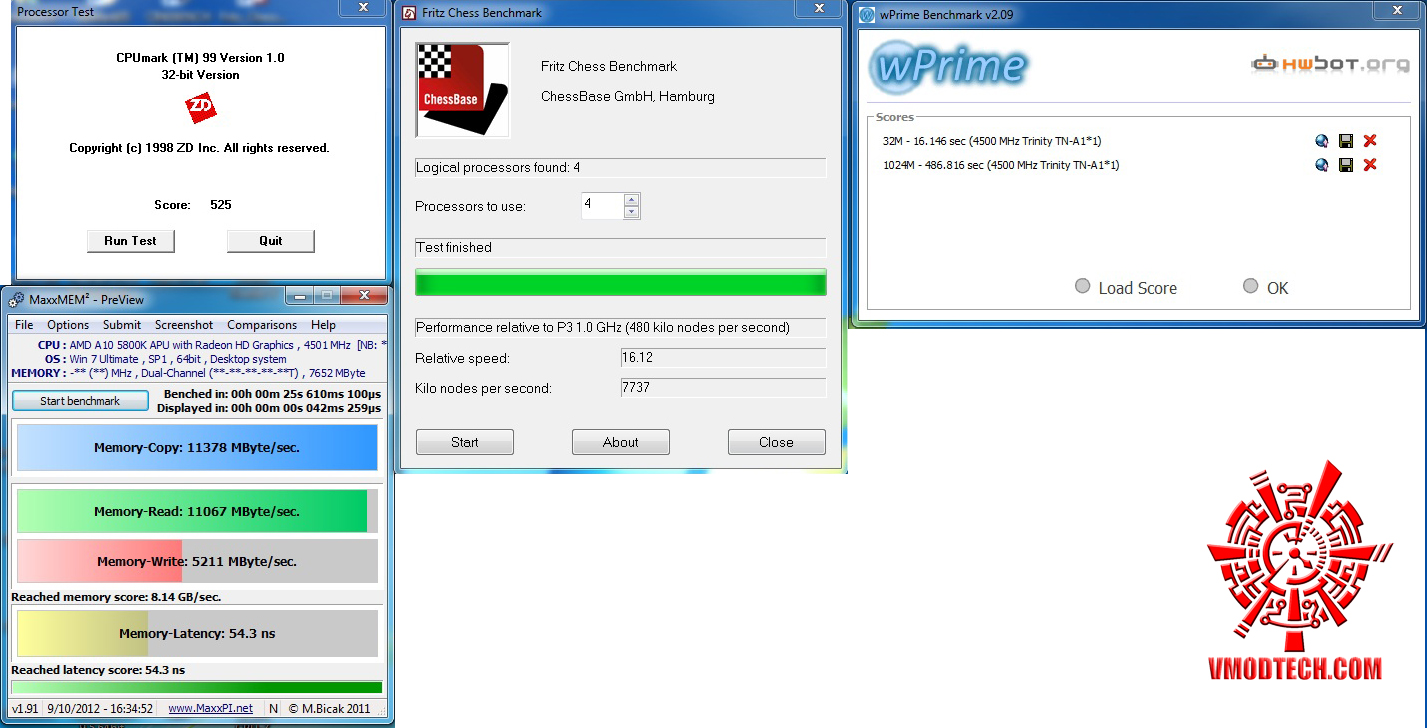The image size is (1427, 728).
Task: Click the 'Performance relative to P3 1.0 GHz' text
Action: click(x=603, y=328)
